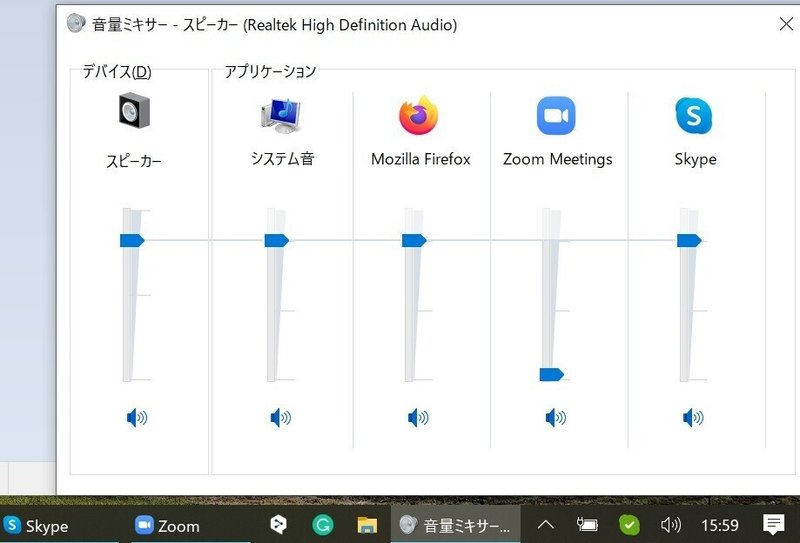Viewport: 800px width, 543px height.
Task: Mute Zoom Meetings audio
Action: [x=556, y=418]
